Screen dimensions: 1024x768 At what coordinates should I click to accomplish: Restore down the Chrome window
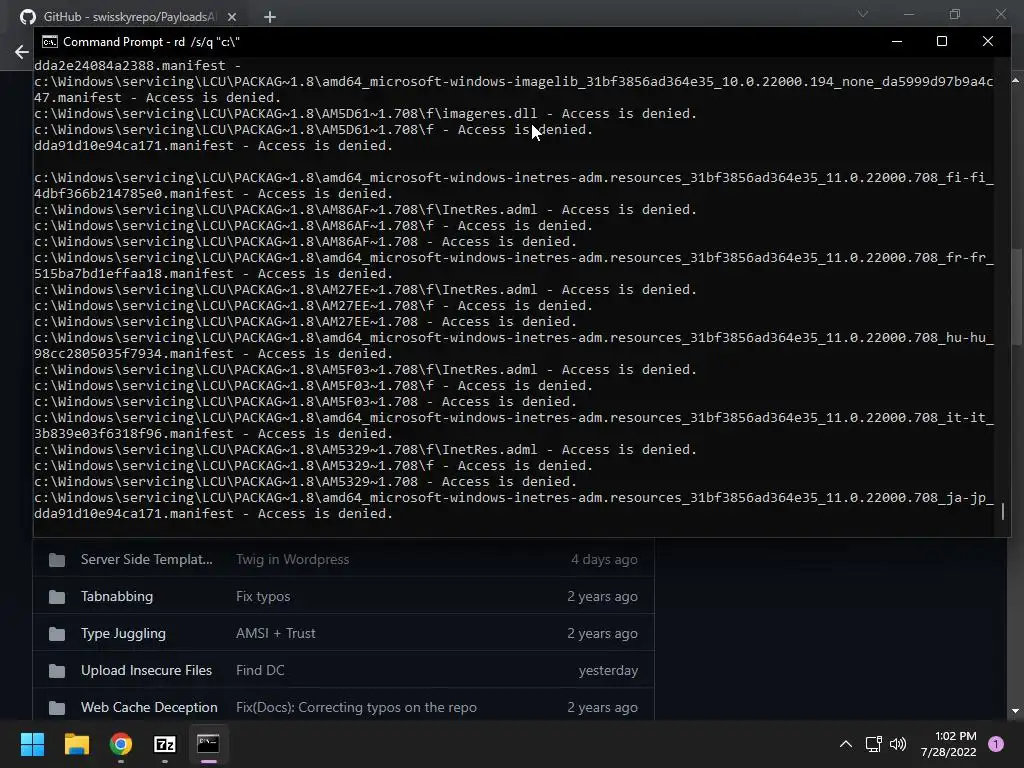(x=955, y=14)
